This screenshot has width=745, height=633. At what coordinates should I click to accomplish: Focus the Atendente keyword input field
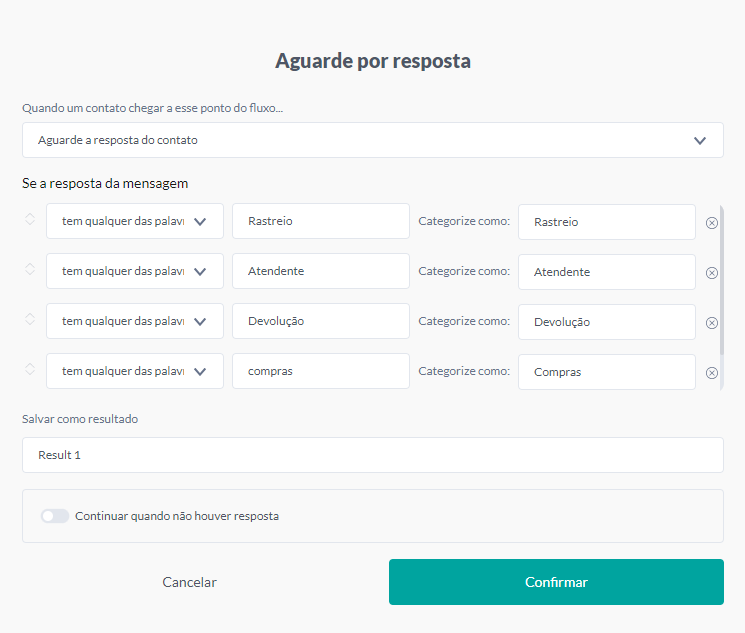coord(320,271)
